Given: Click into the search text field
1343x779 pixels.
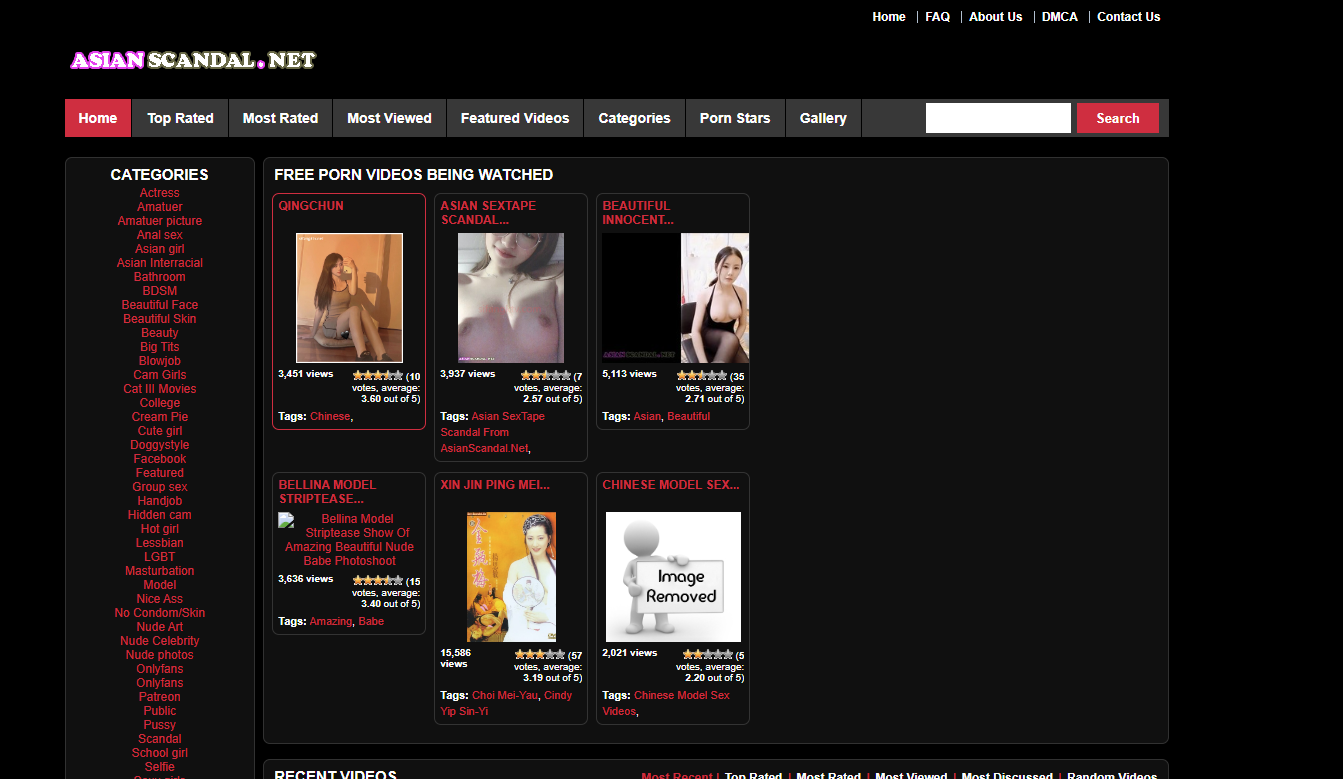Looking at the screenshot, I should (997, 118).
